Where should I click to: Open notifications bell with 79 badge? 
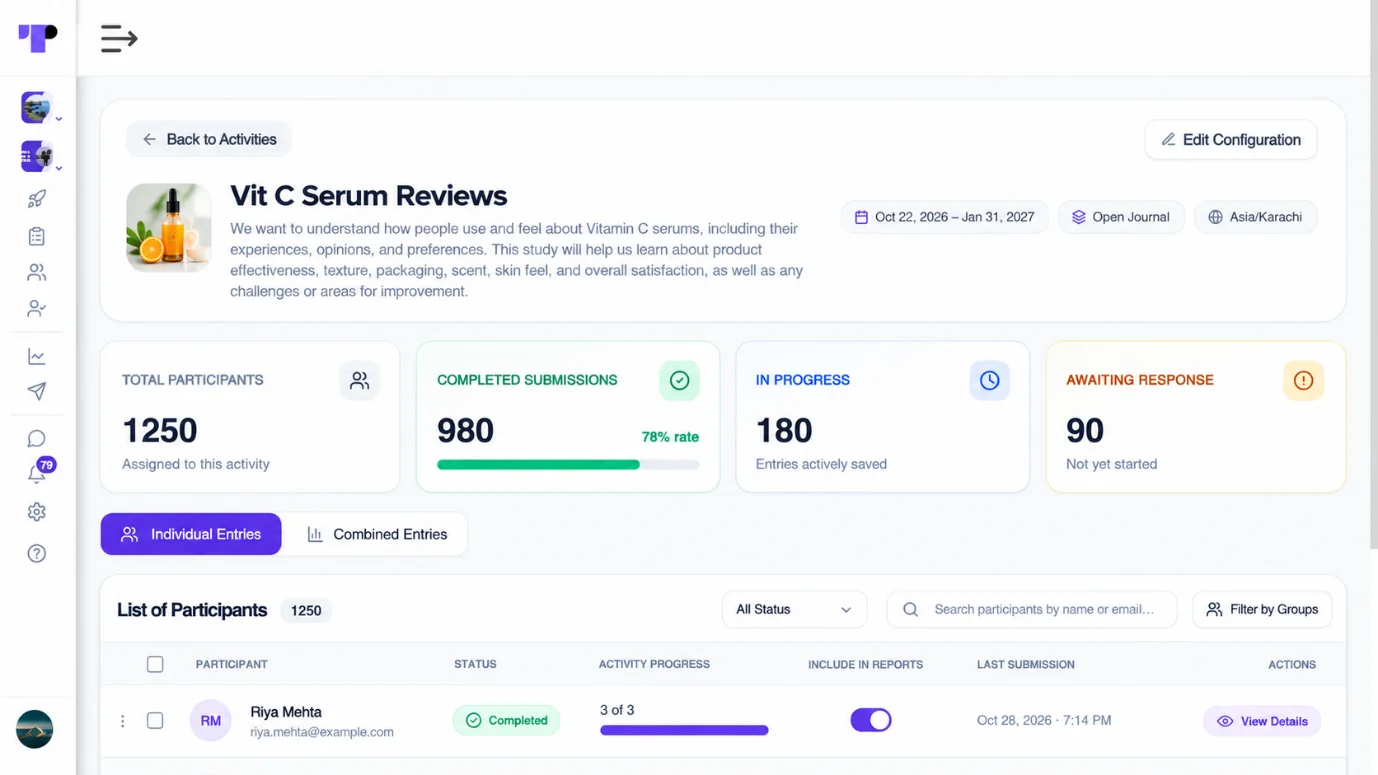pos(38,472)
